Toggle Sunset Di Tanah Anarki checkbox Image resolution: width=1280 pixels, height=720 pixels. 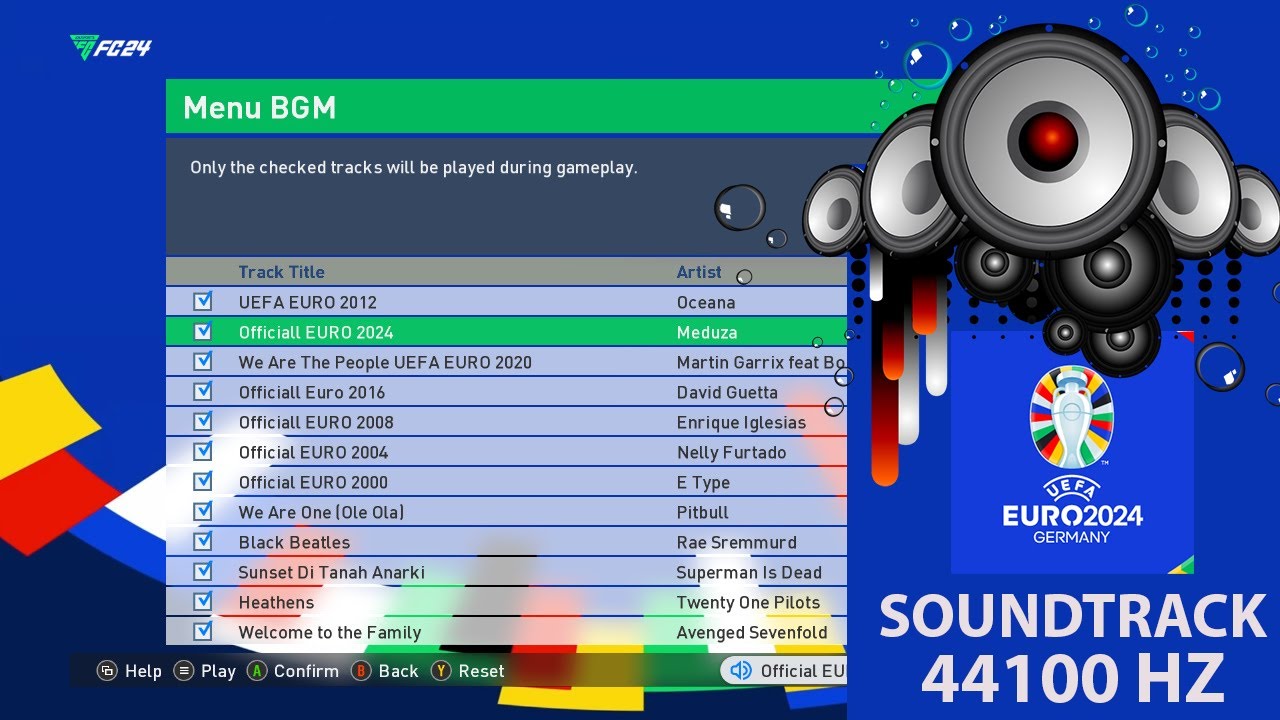click(x=203, y=571)
